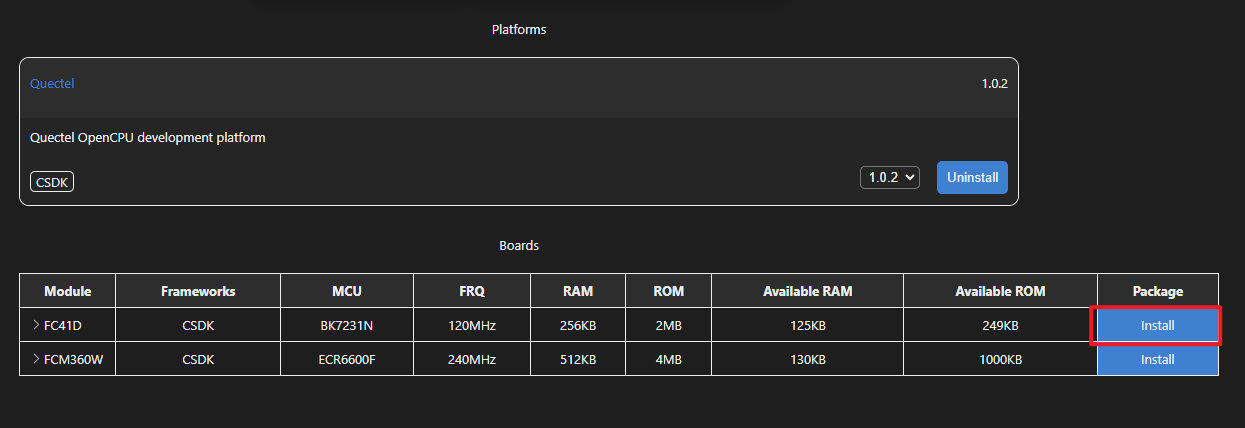Click the ROM column header
This screenshot has width=1245, height=428.
click(x=668, y=291)
